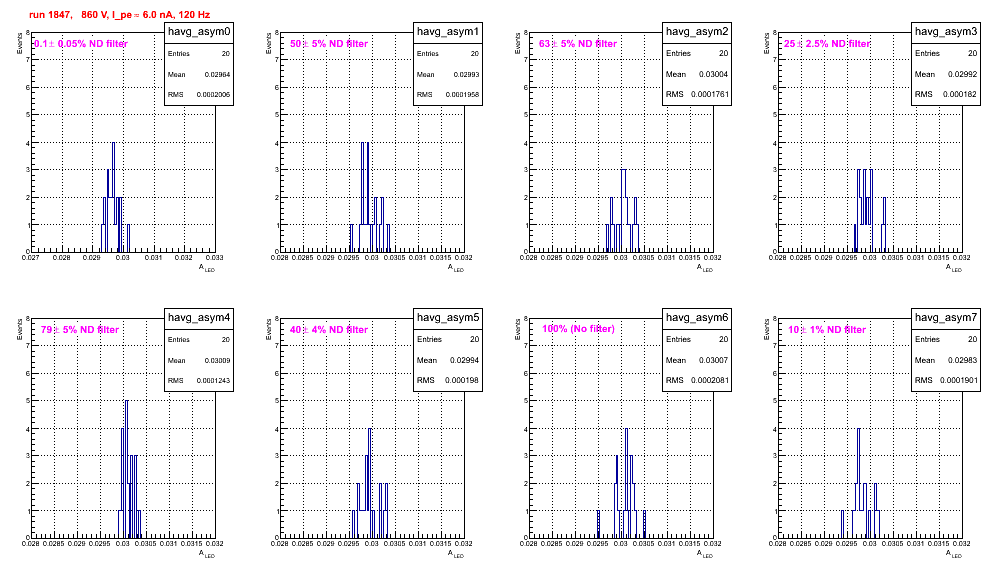Click the '0.1± 0.05% ND filter' label
The width and height of the screenshot is (996, 572).
(x=81, y=44)
